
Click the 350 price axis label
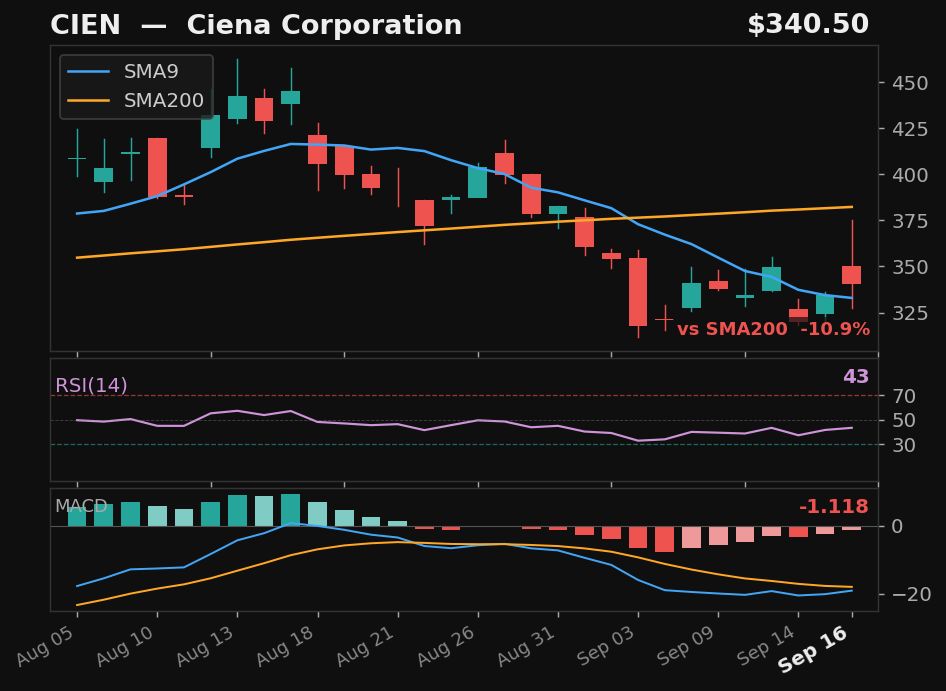pos(910,267)
